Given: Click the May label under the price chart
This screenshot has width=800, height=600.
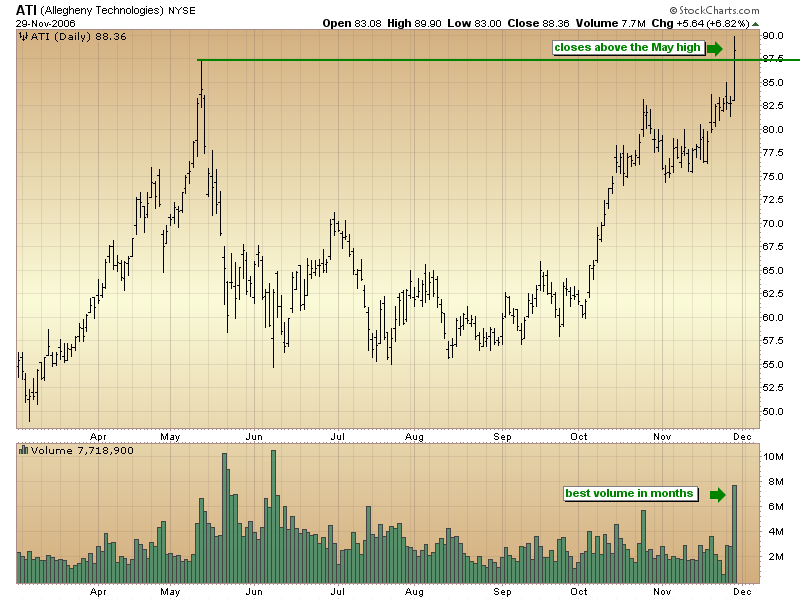Looking at the screenshot, I should [170, 437].
